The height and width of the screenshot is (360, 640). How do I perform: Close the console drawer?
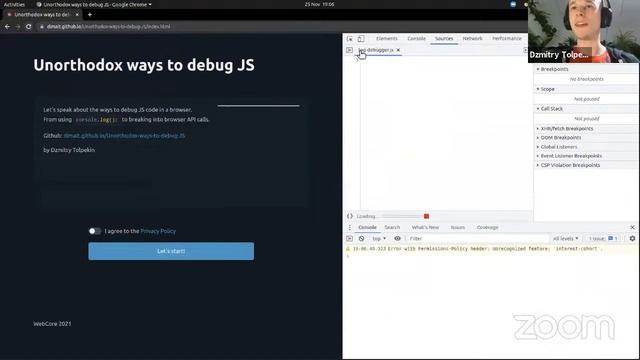(632, 227)
